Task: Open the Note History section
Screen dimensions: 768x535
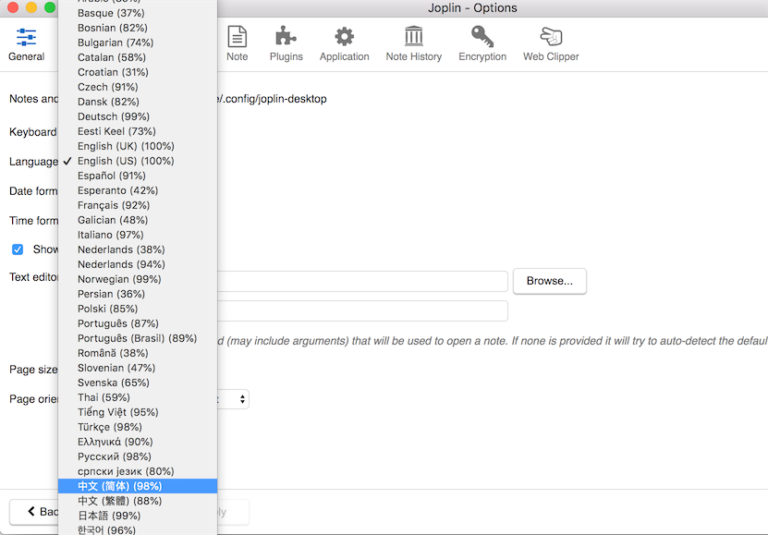Action: pos(413,44)
